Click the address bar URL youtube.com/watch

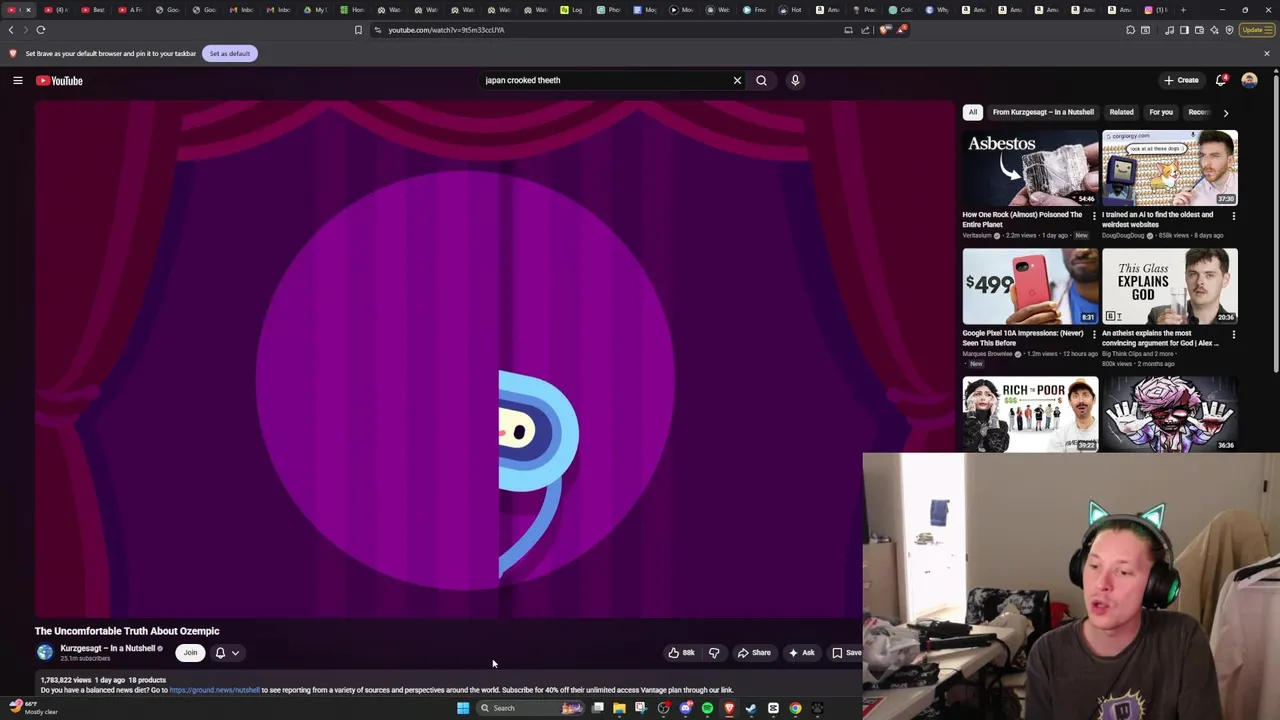[x=446, y=30]
